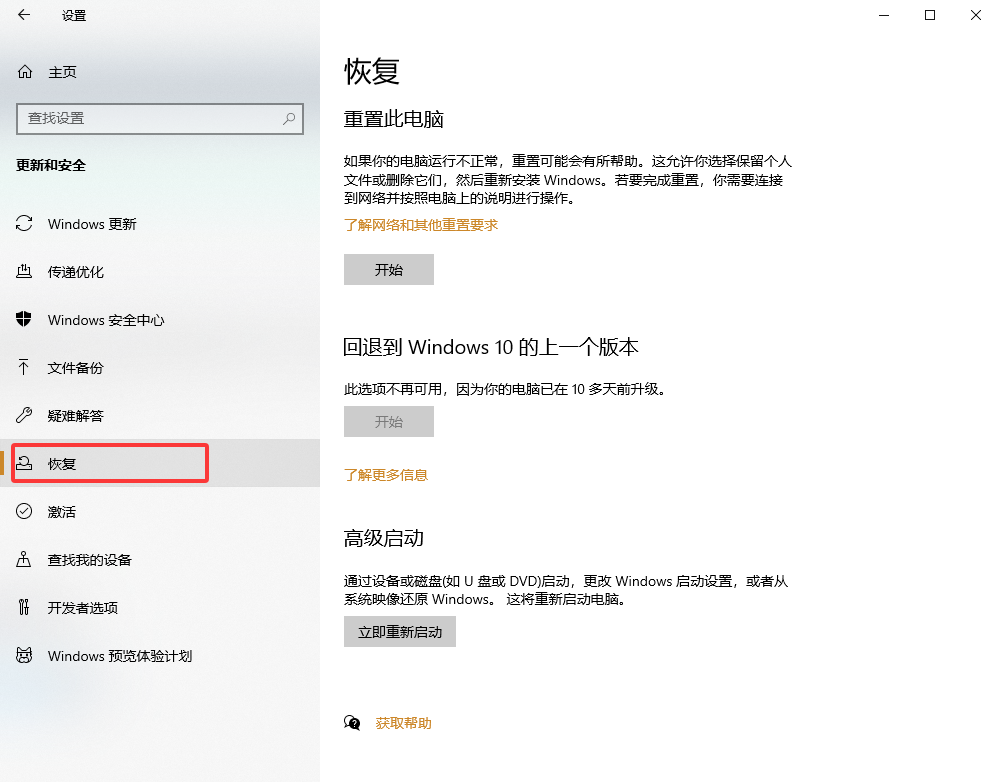Click inside the 查找设置 search field

pyautogui.click(x=150, y=118)
